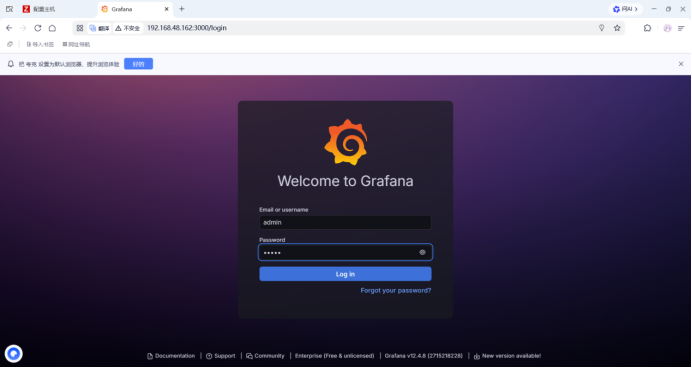Open the AI assistant button at top right
The width and height of the screenshot is (692, 368).
pos(625,9)
